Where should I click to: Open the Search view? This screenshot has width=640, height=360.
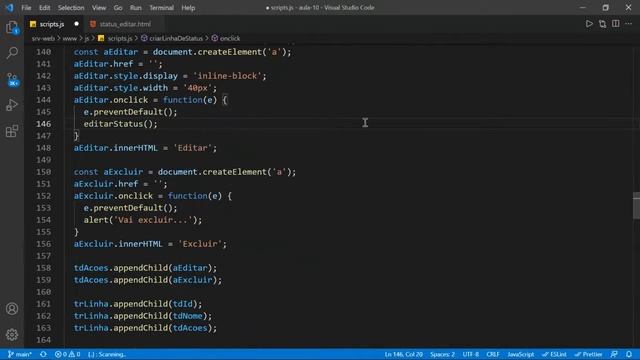coord(12,53)
